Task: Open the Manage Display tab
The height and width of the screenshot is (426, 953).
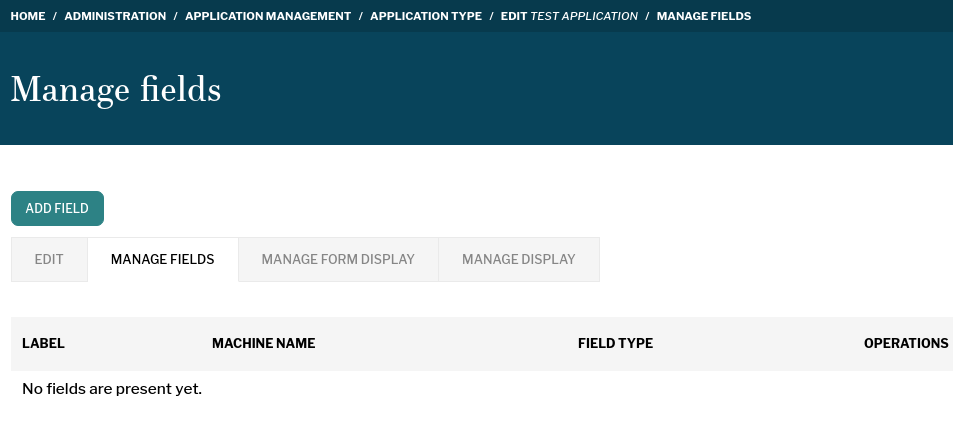Action: (x=518, y=259)
